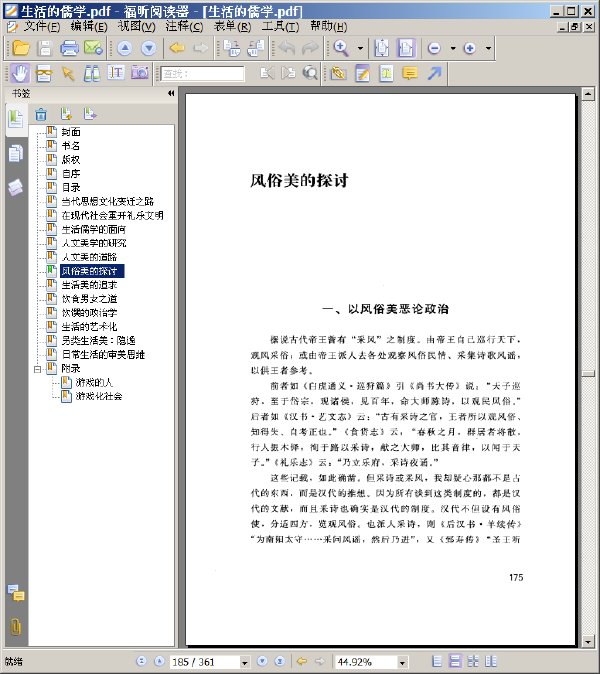Select the 日常生活的审美思维 bookmark
The image size is (600, 674).
103,355
